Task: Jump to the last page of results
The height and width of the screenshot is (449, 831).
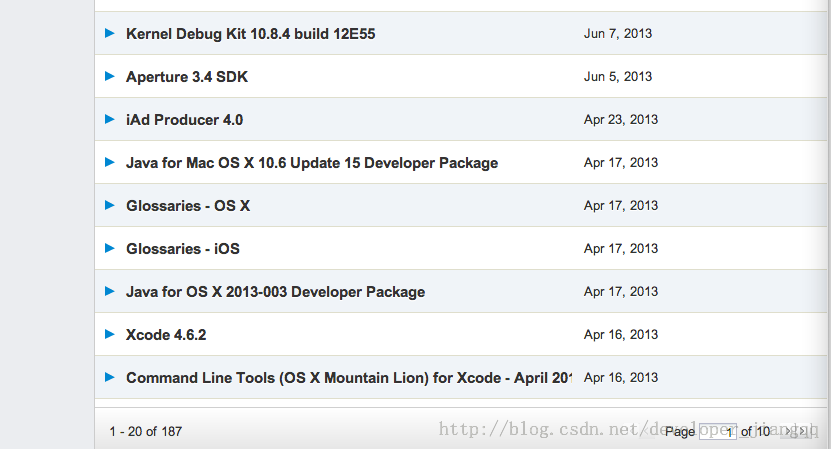Action: (x=802, y=432)
